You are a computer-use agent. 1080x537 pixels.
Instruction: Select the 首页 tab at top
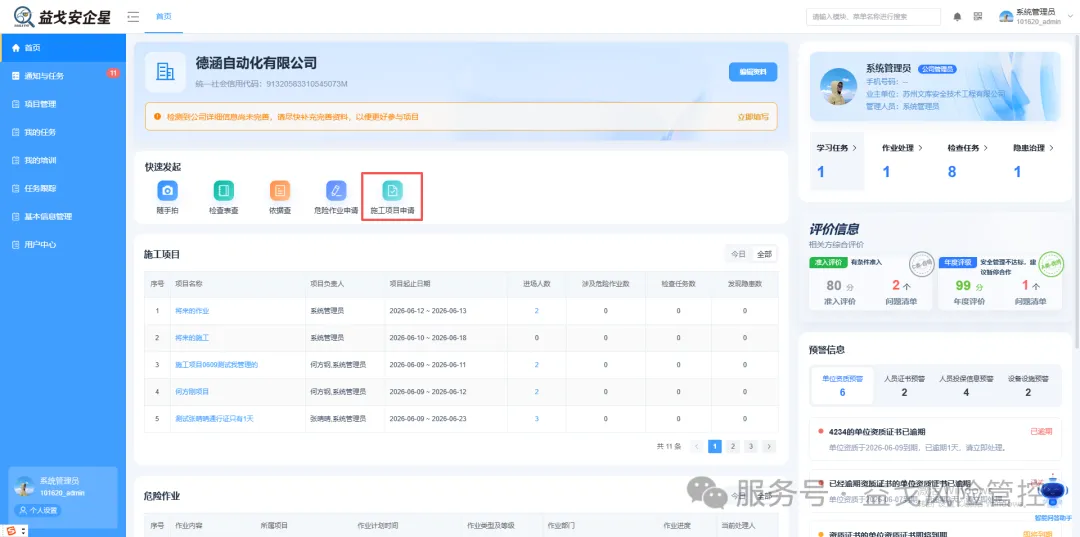point(164,17)
